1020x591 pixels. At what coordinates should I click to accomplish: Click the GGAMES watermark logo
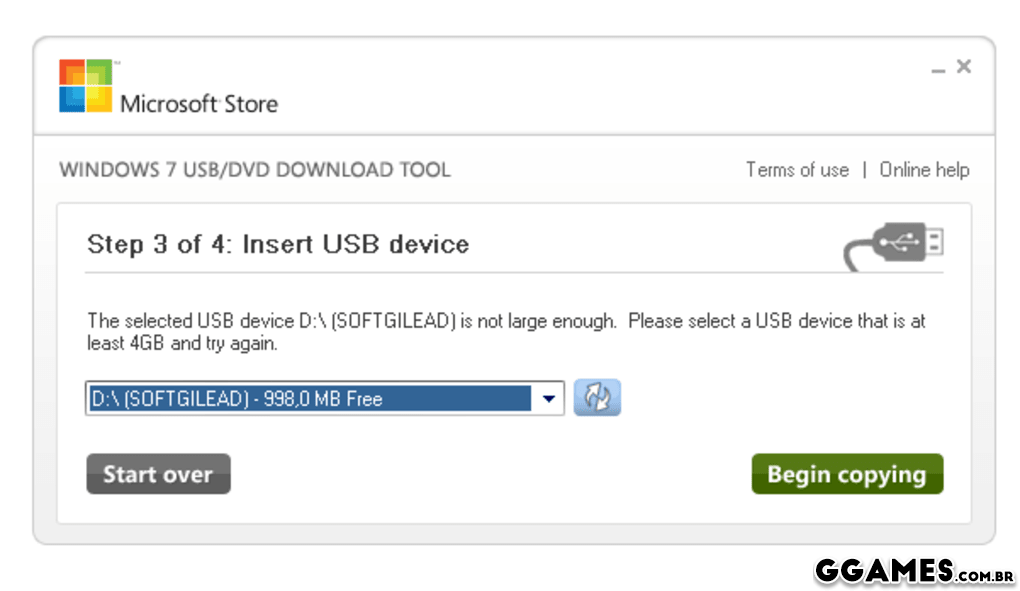pyautogui.click(x=884, y=571)
